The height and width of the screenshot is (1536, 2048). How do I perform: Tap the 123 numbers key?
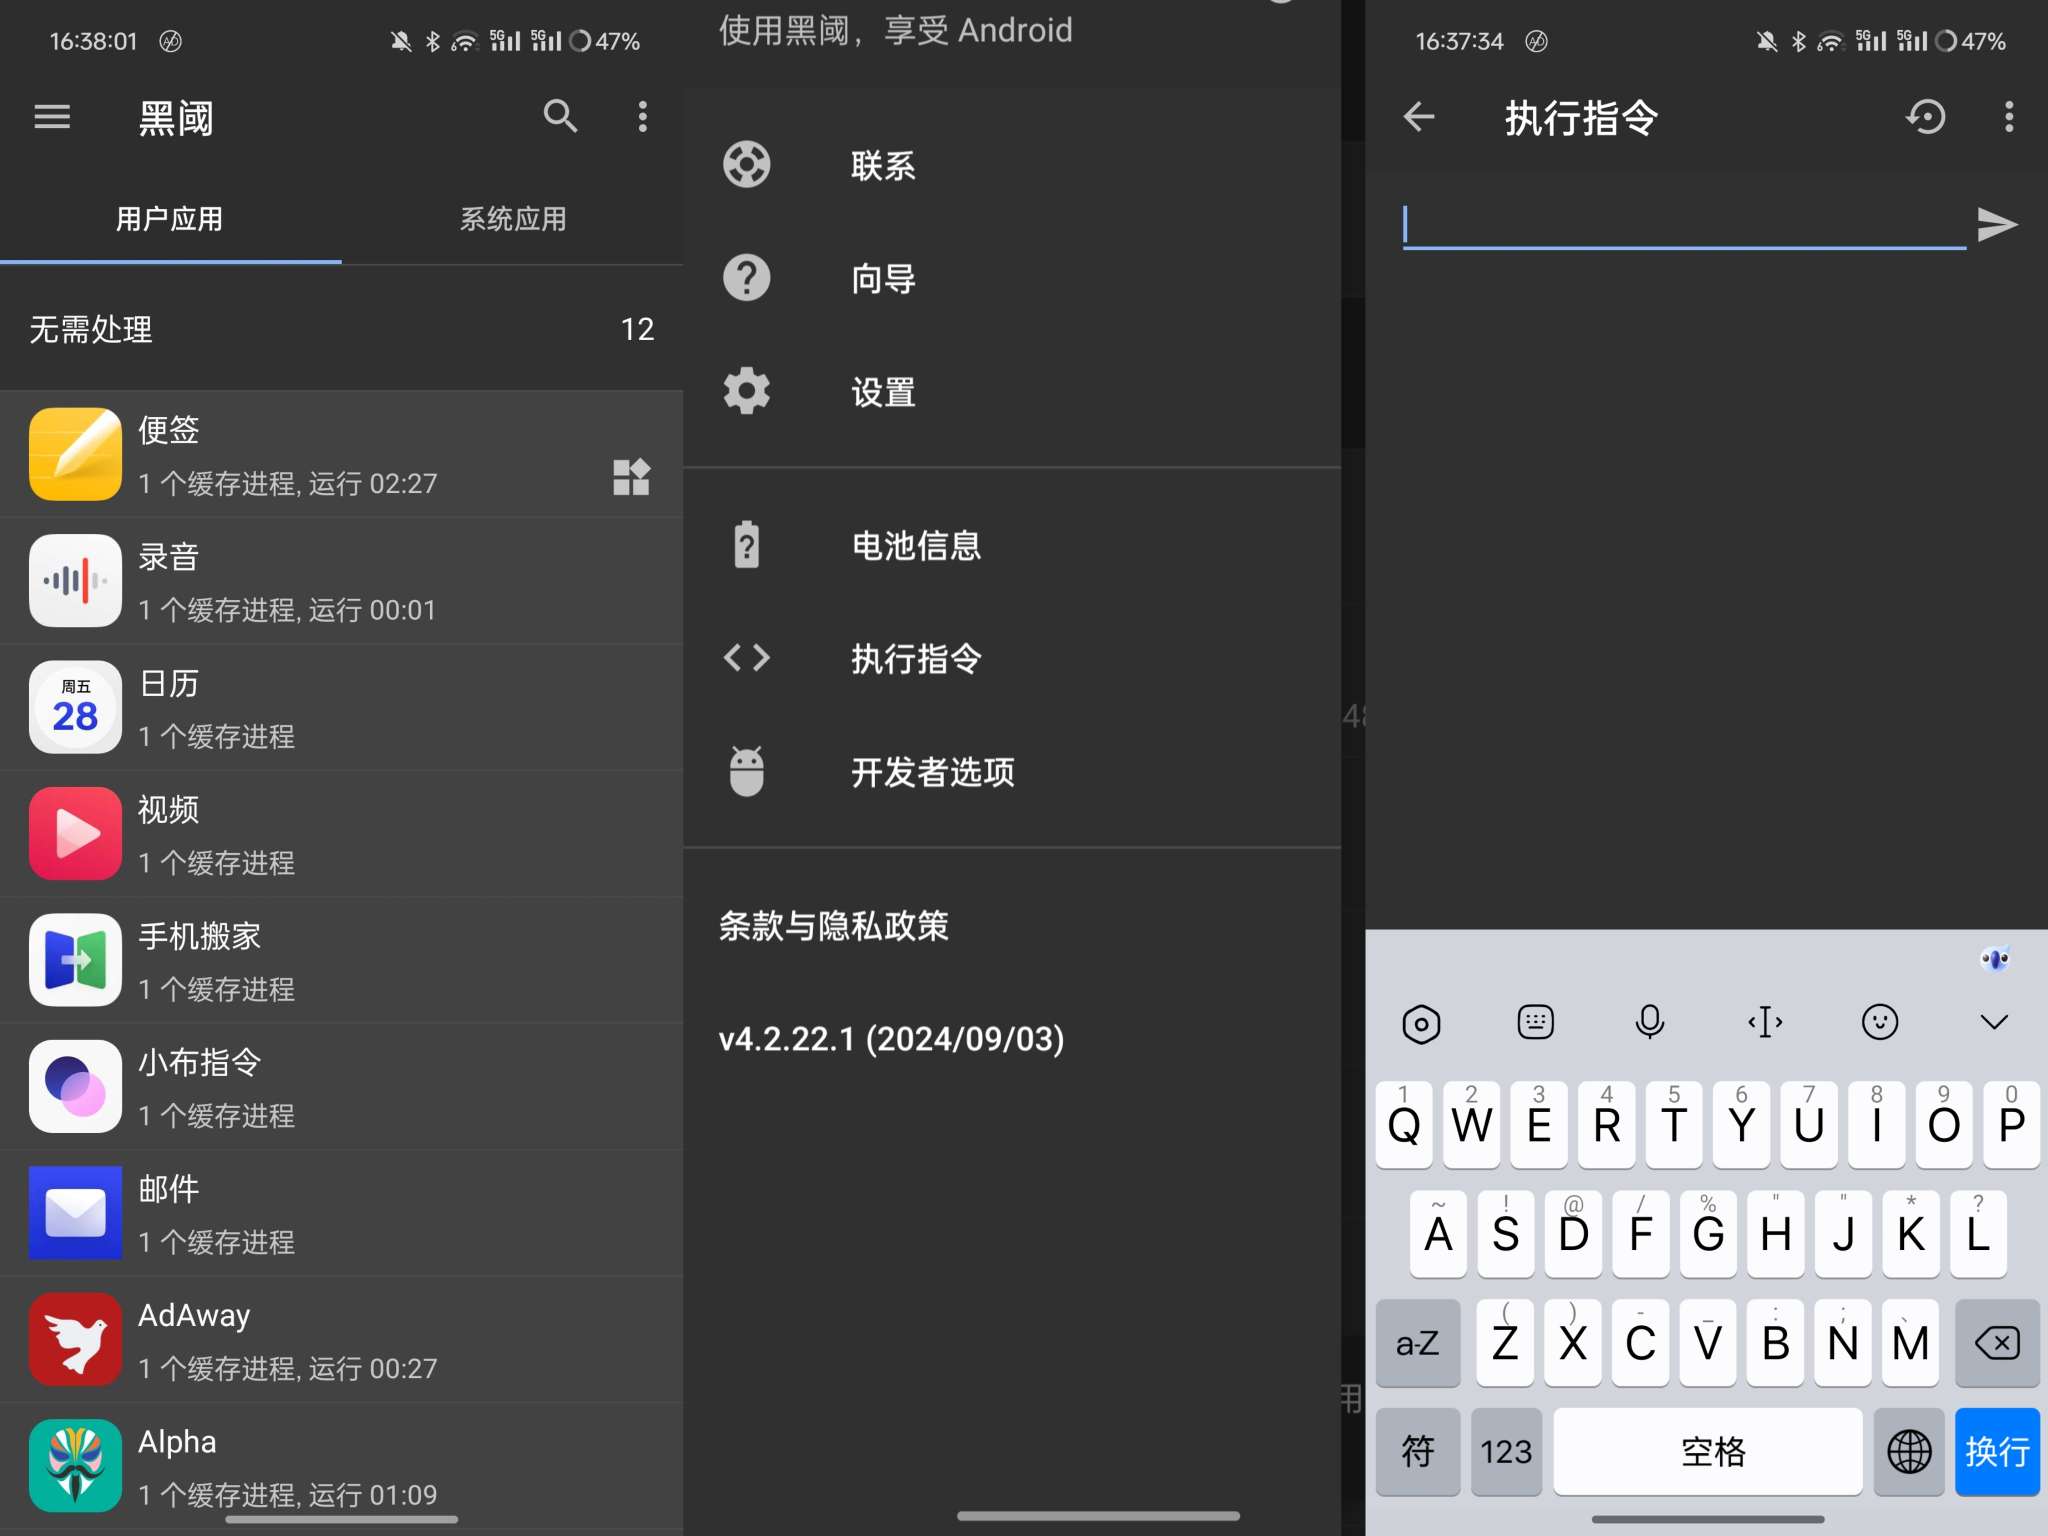[1506, 1451]
